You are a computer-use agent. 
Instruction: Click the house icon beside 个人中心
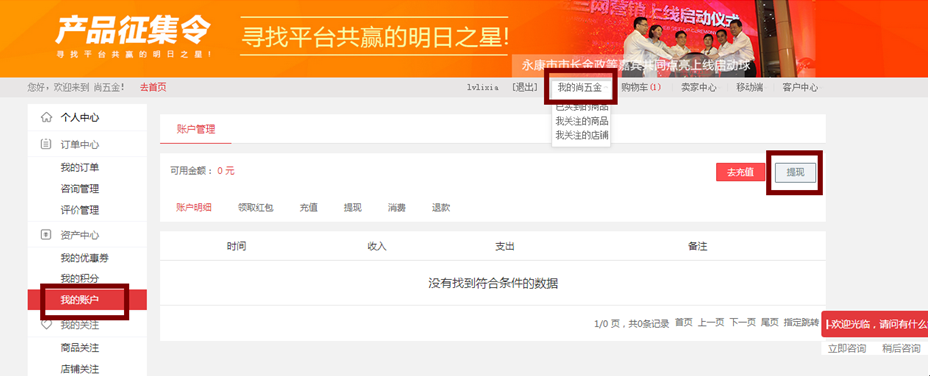click(46, 117)
